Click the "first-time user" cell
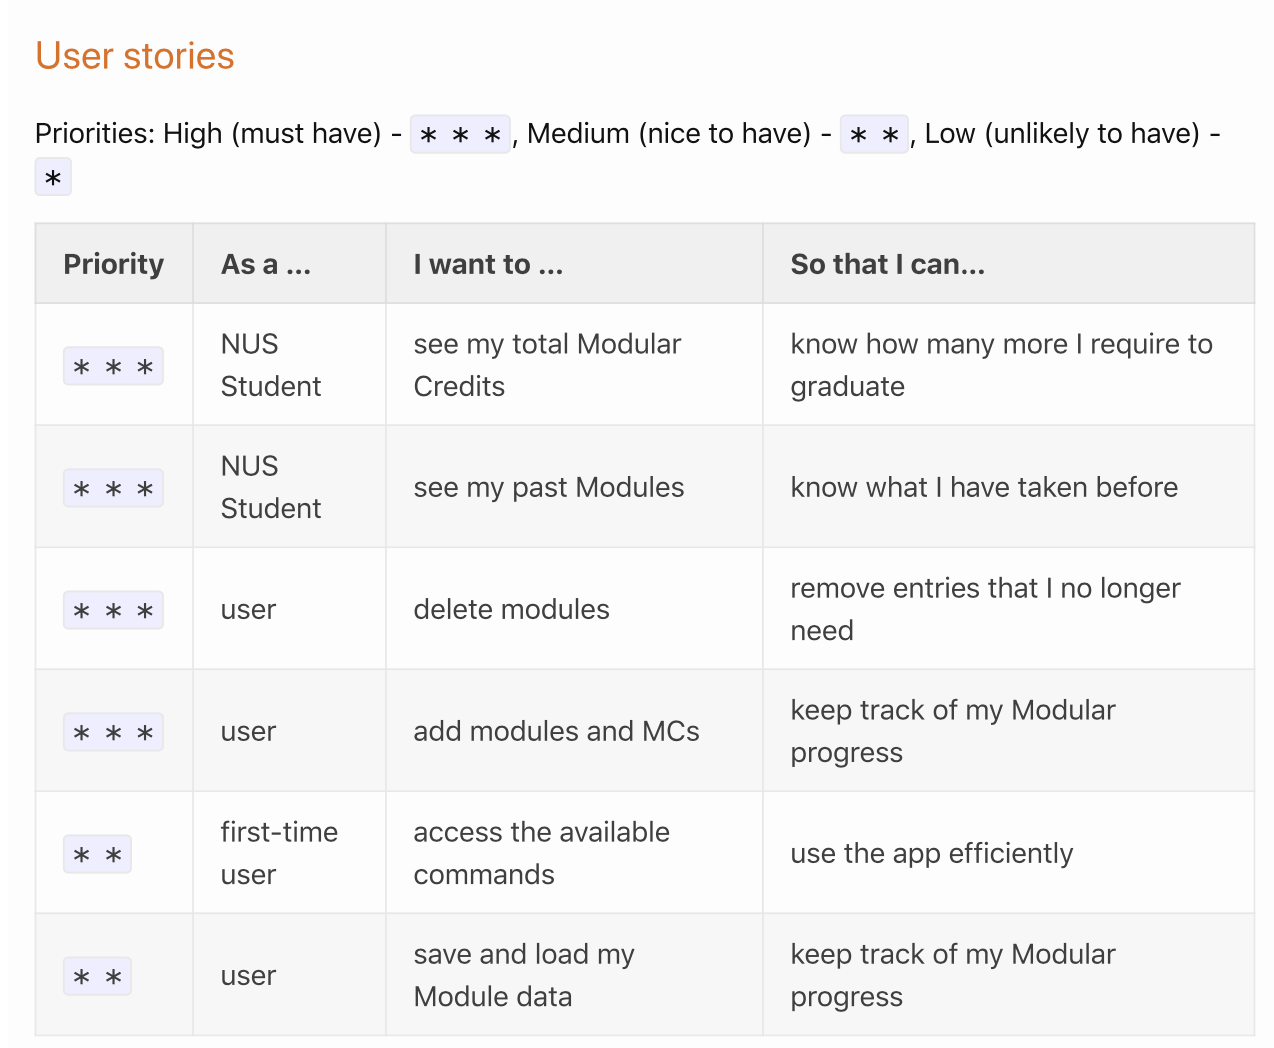The height and width of the screenshot is (1048, 1274). pyautogui.click(x=289, y=853)
